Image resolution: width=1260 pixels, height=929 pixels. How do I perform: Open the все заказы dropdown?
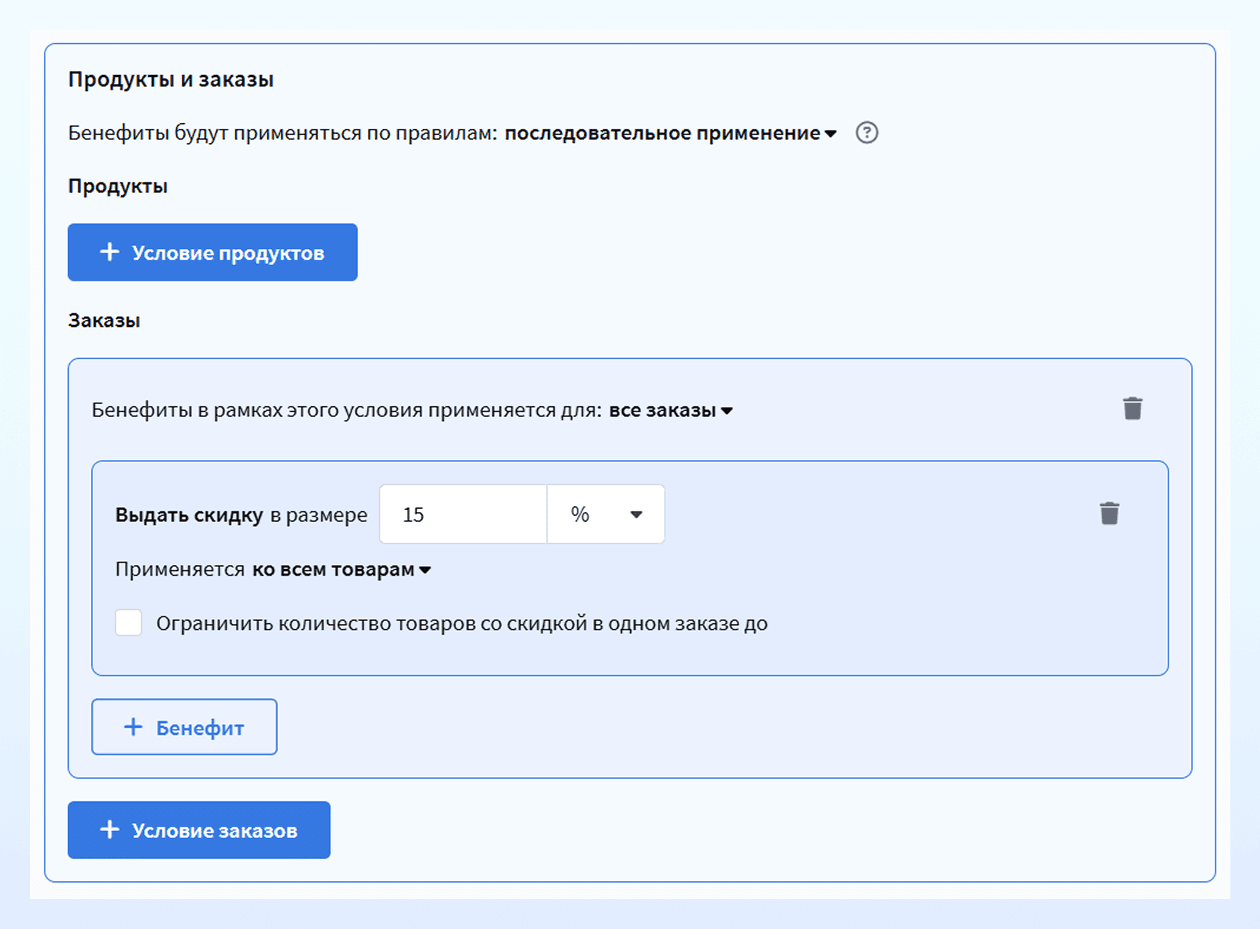[671, 410]
